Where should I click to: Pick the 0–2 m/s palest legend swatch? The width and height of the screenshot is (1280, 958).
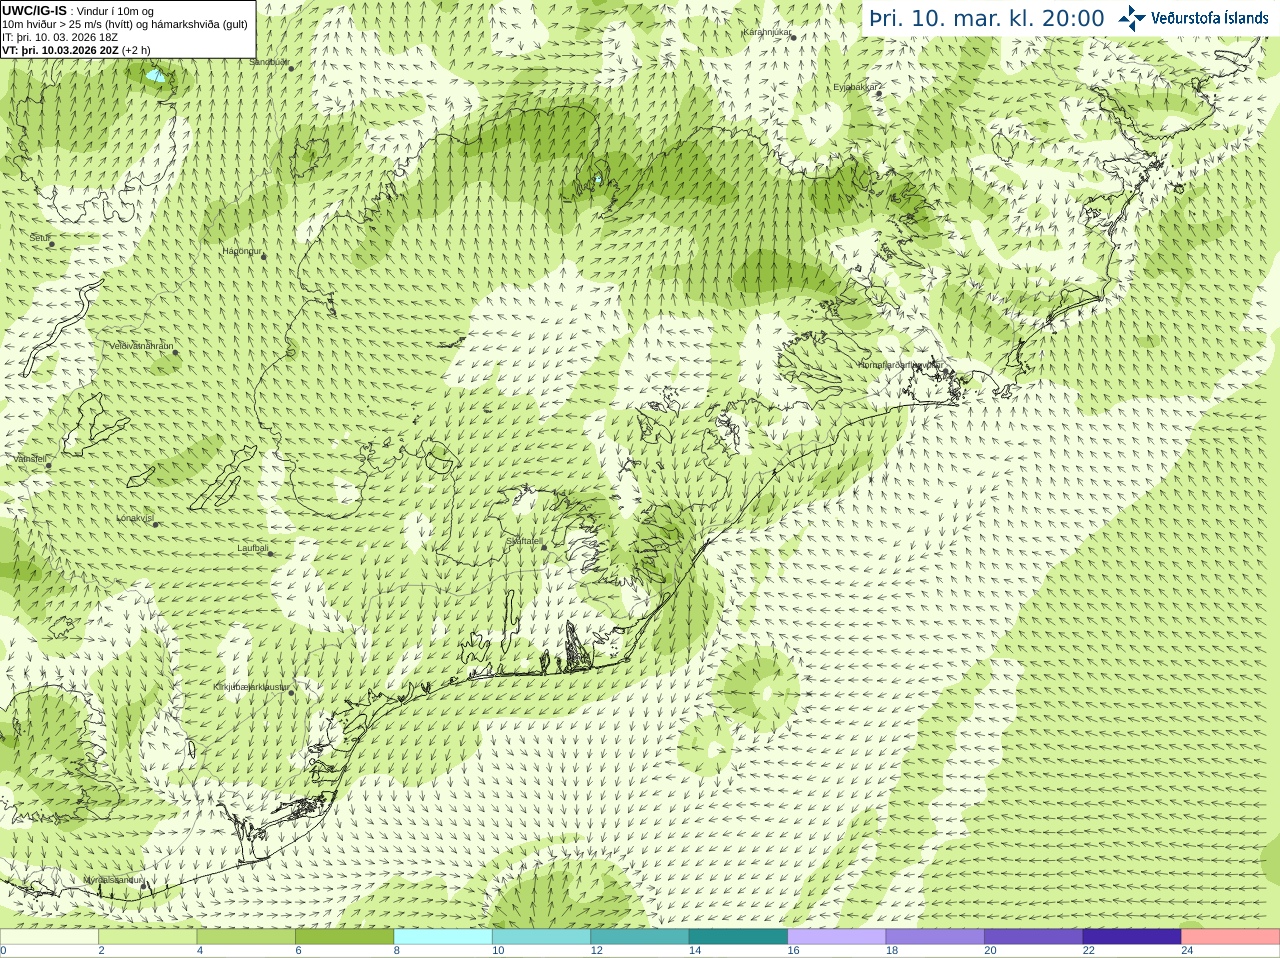[49, 937]
